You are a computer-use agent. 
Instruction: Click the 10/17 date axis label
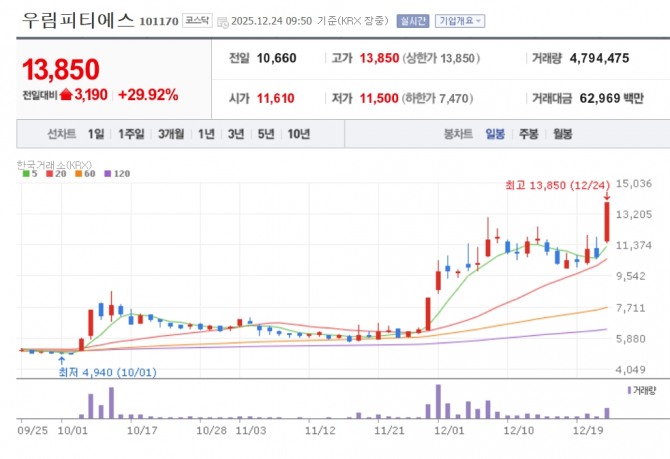(x=142, y=430)
